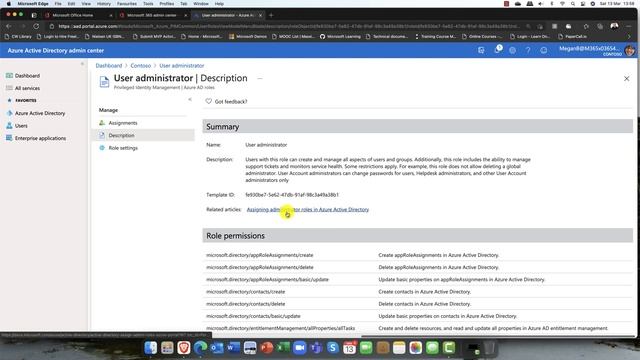Image resolution: width=640 pixels, height=360 pixels.
Task: Open portal feedback smiley icon
Action: (543, 50)
